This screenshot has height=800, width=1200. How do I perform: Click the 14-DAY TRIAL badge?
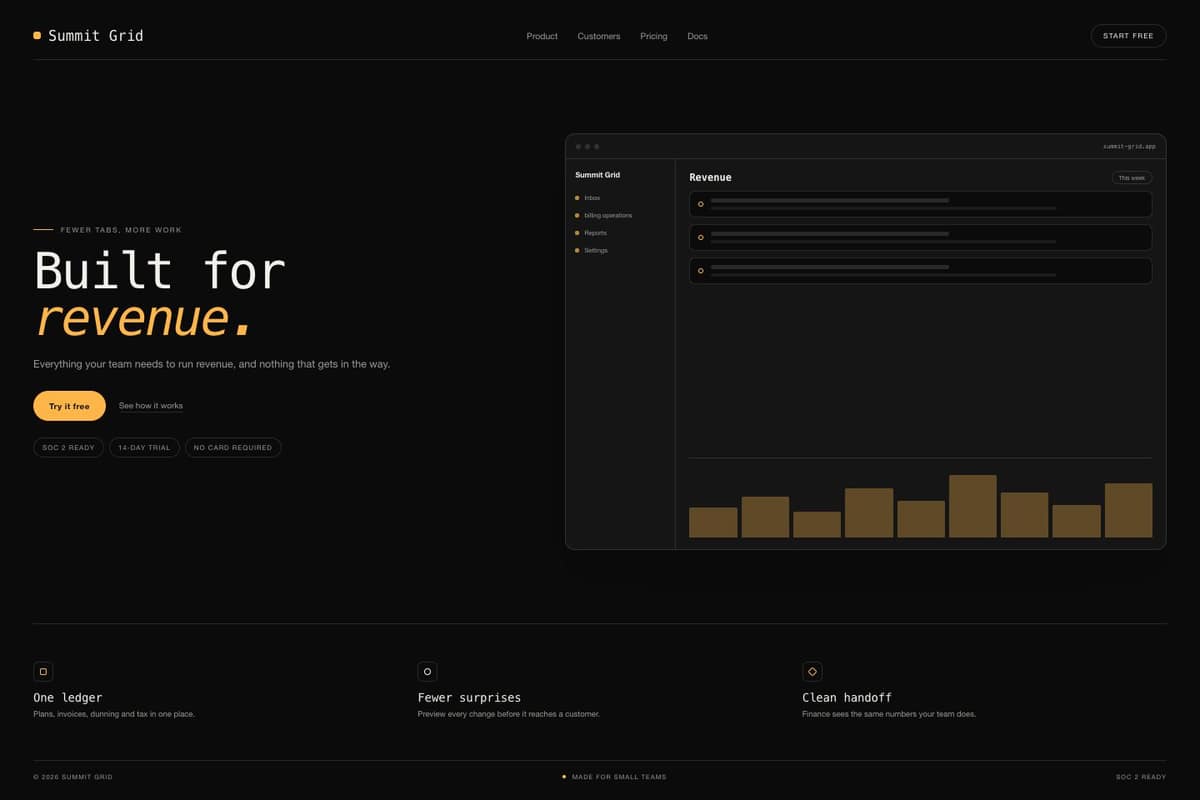click(x=145, y=447)
